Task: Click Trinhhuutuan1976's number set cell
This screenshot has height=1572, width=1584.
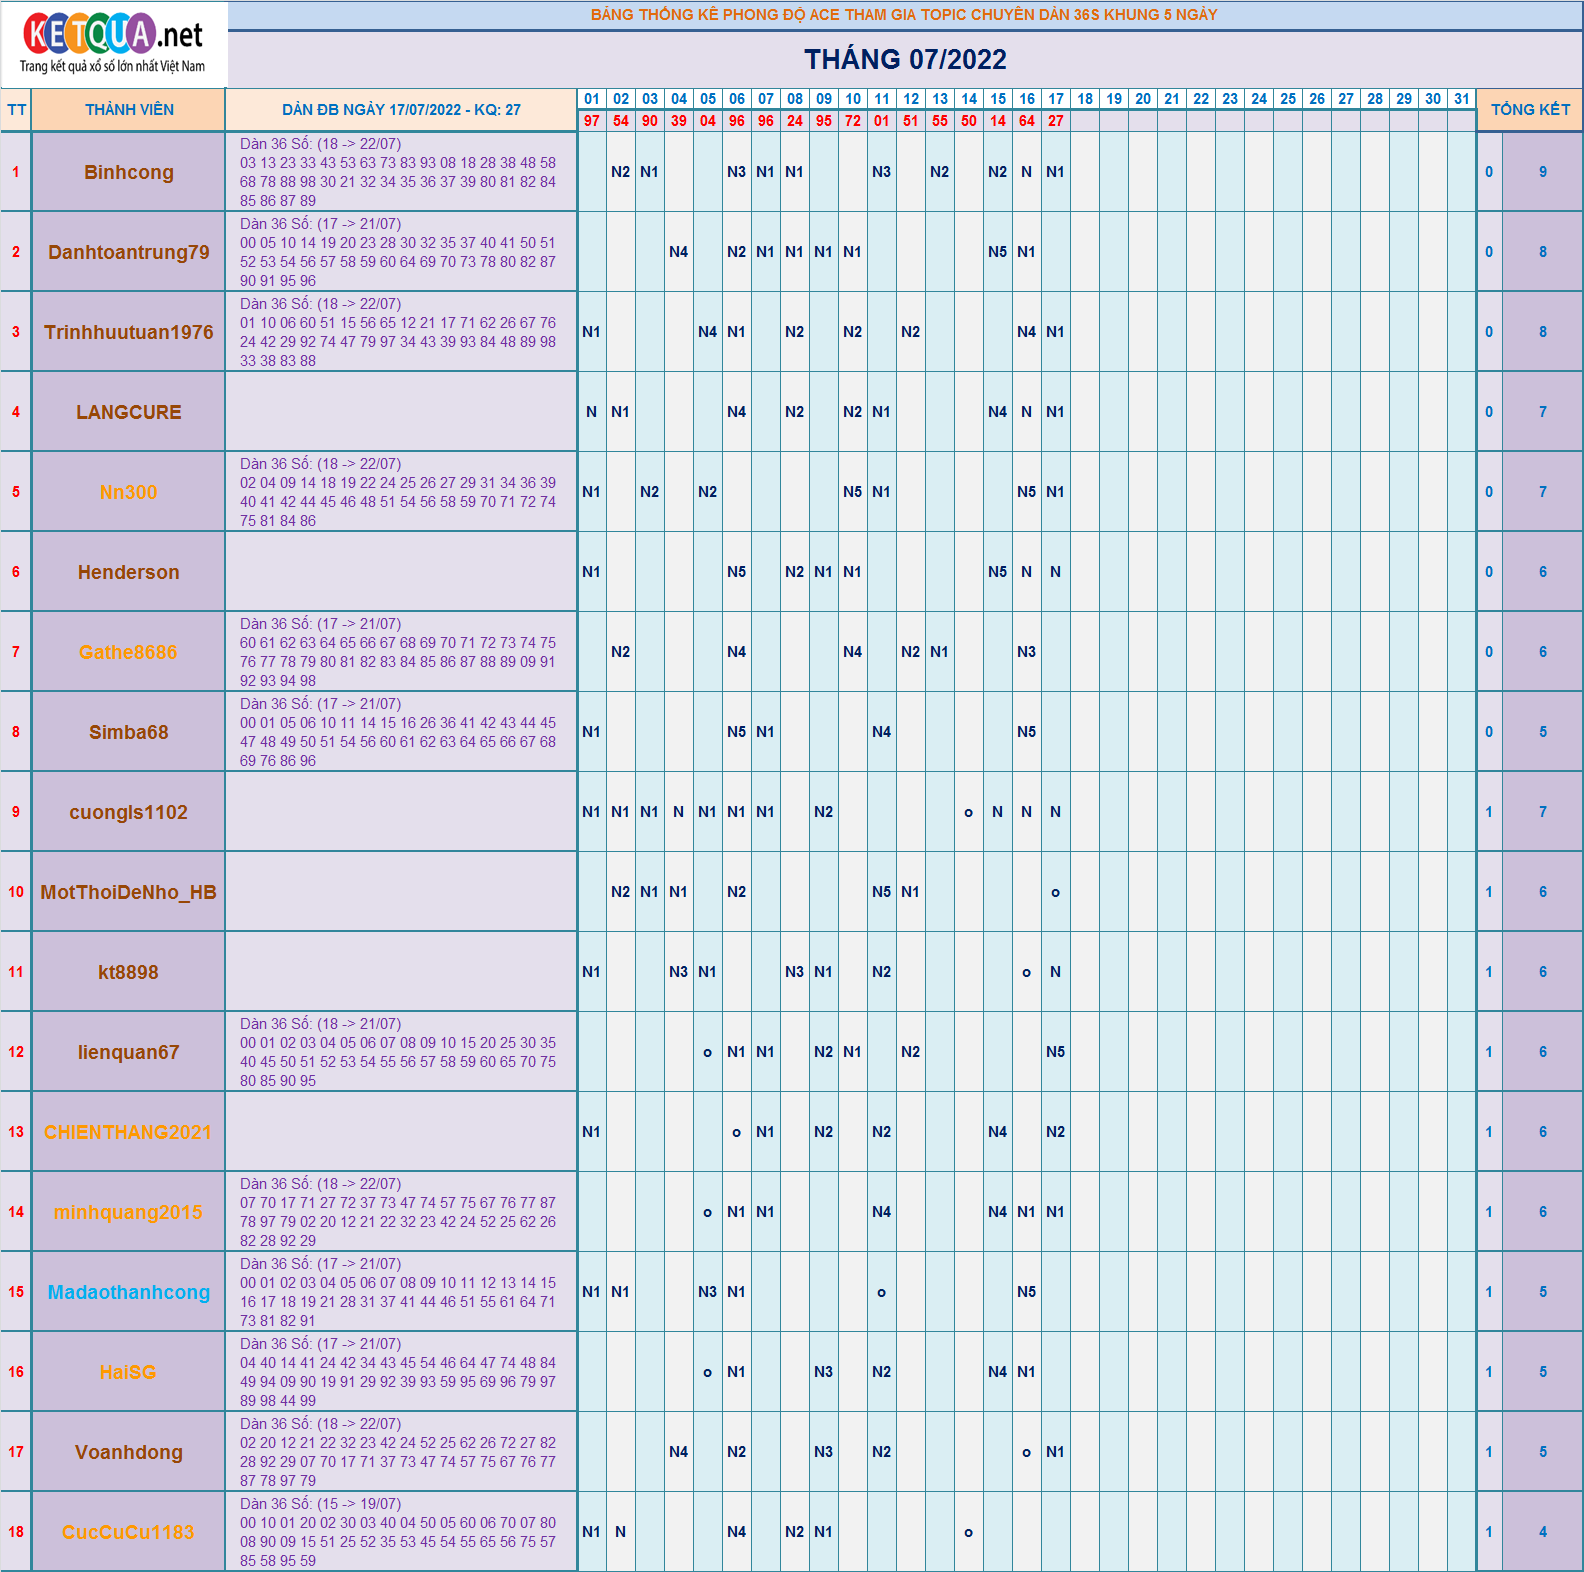Action: 401,332
